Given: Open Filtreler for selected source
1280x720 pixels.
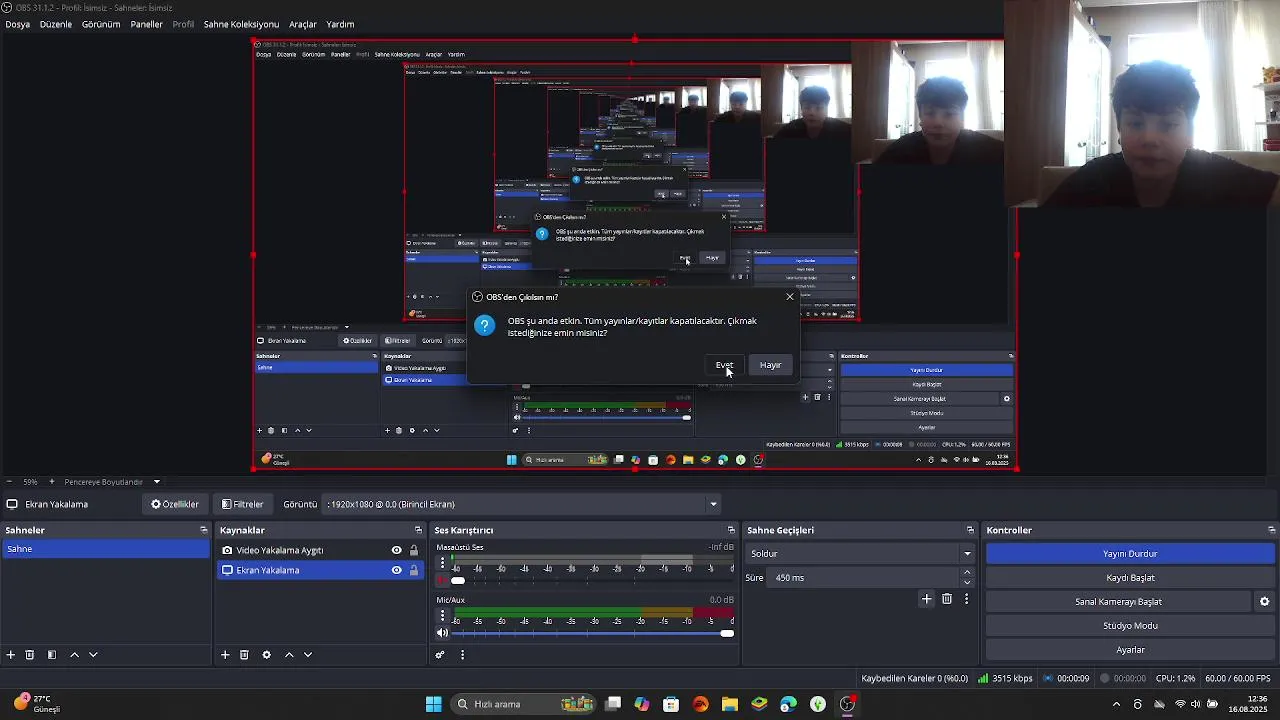Looking at the screenshot, I should (x=243, y=504).
